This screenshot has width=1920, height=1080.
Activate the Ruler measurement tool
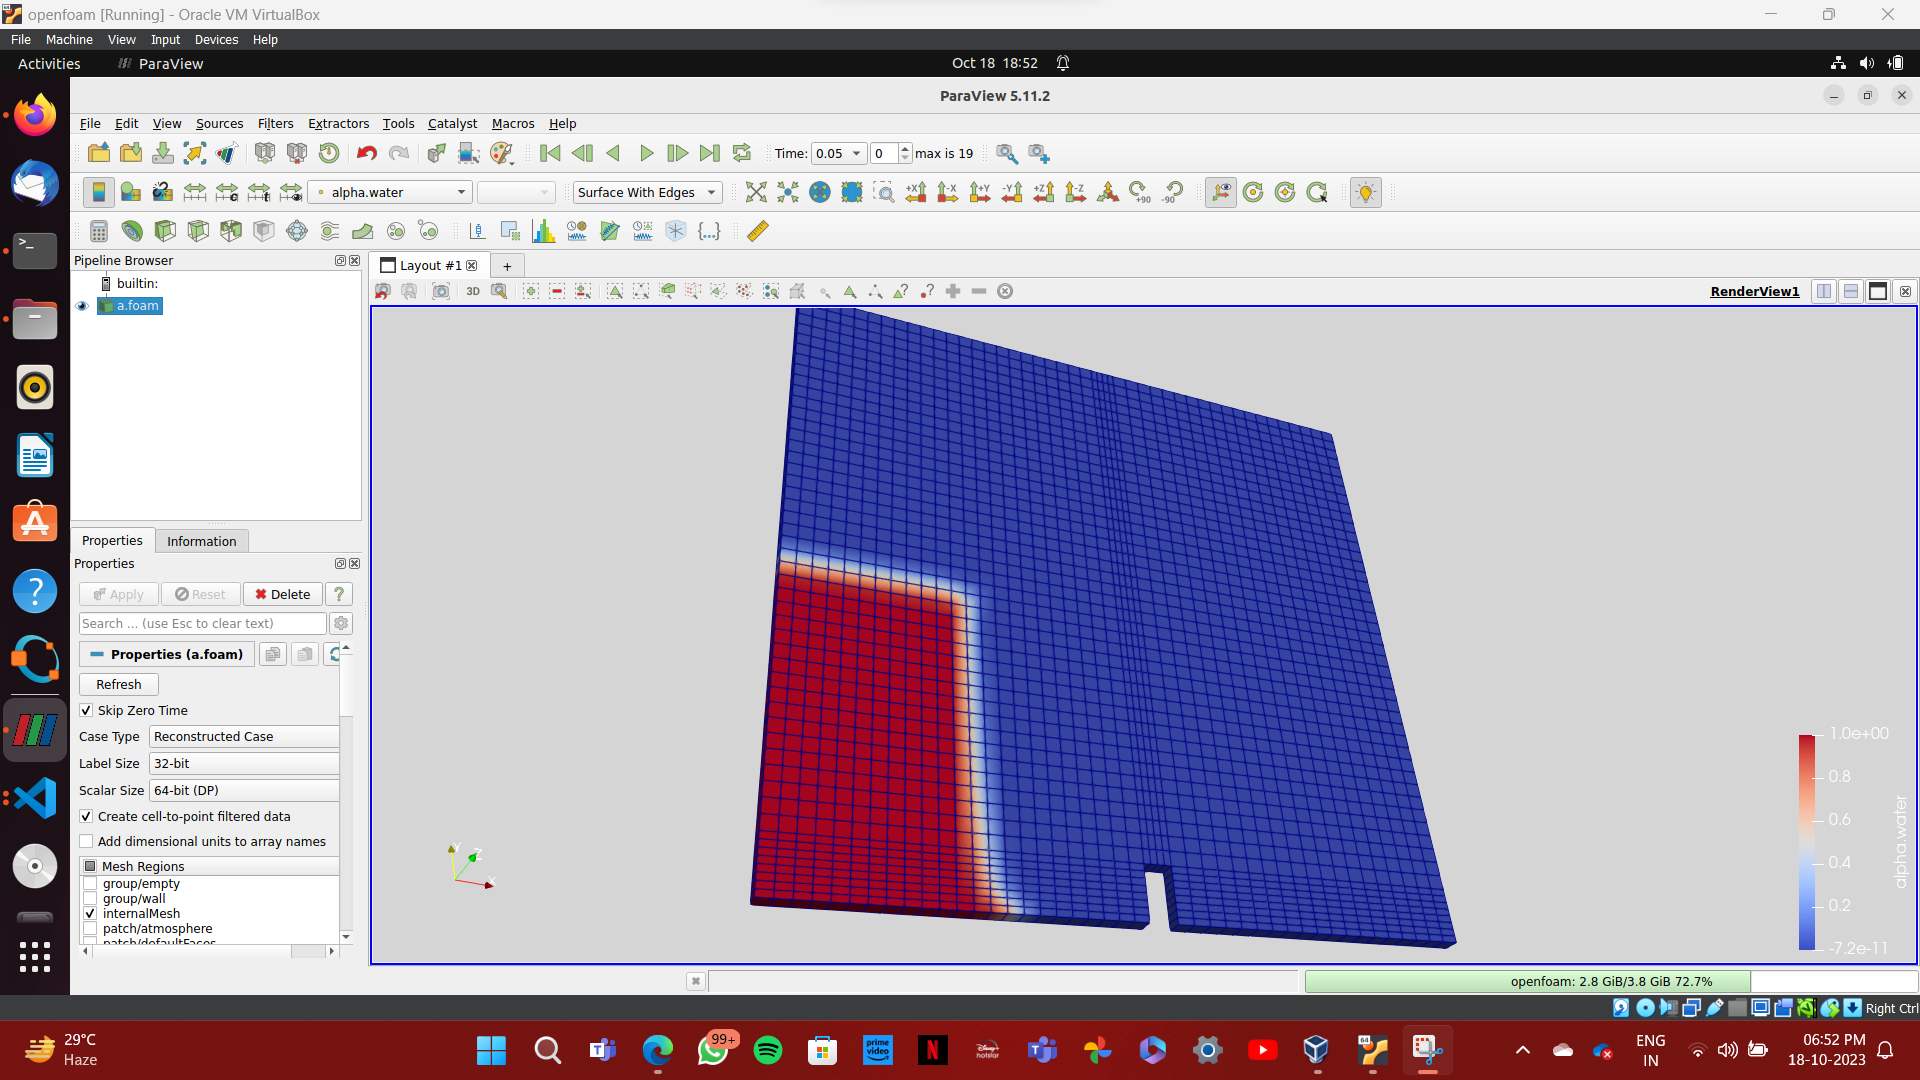tap(757, 231)
